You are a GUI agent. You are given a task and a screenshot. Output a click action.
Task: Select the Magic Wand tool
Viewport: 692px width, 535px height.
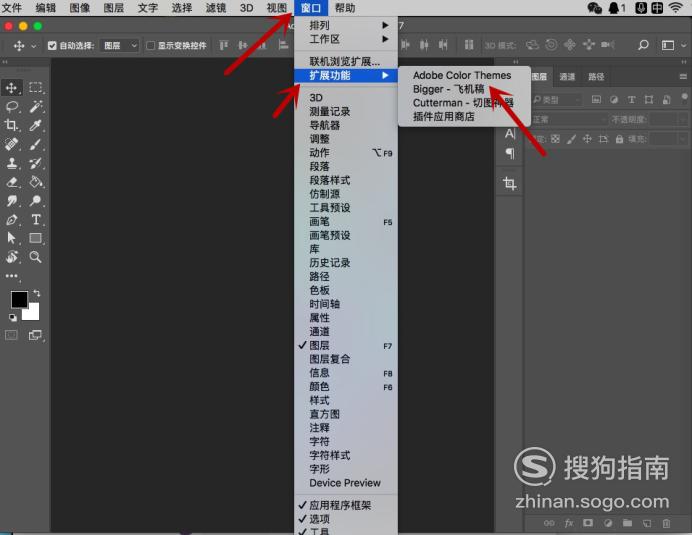pyautogui.click(x=36, y=106)
